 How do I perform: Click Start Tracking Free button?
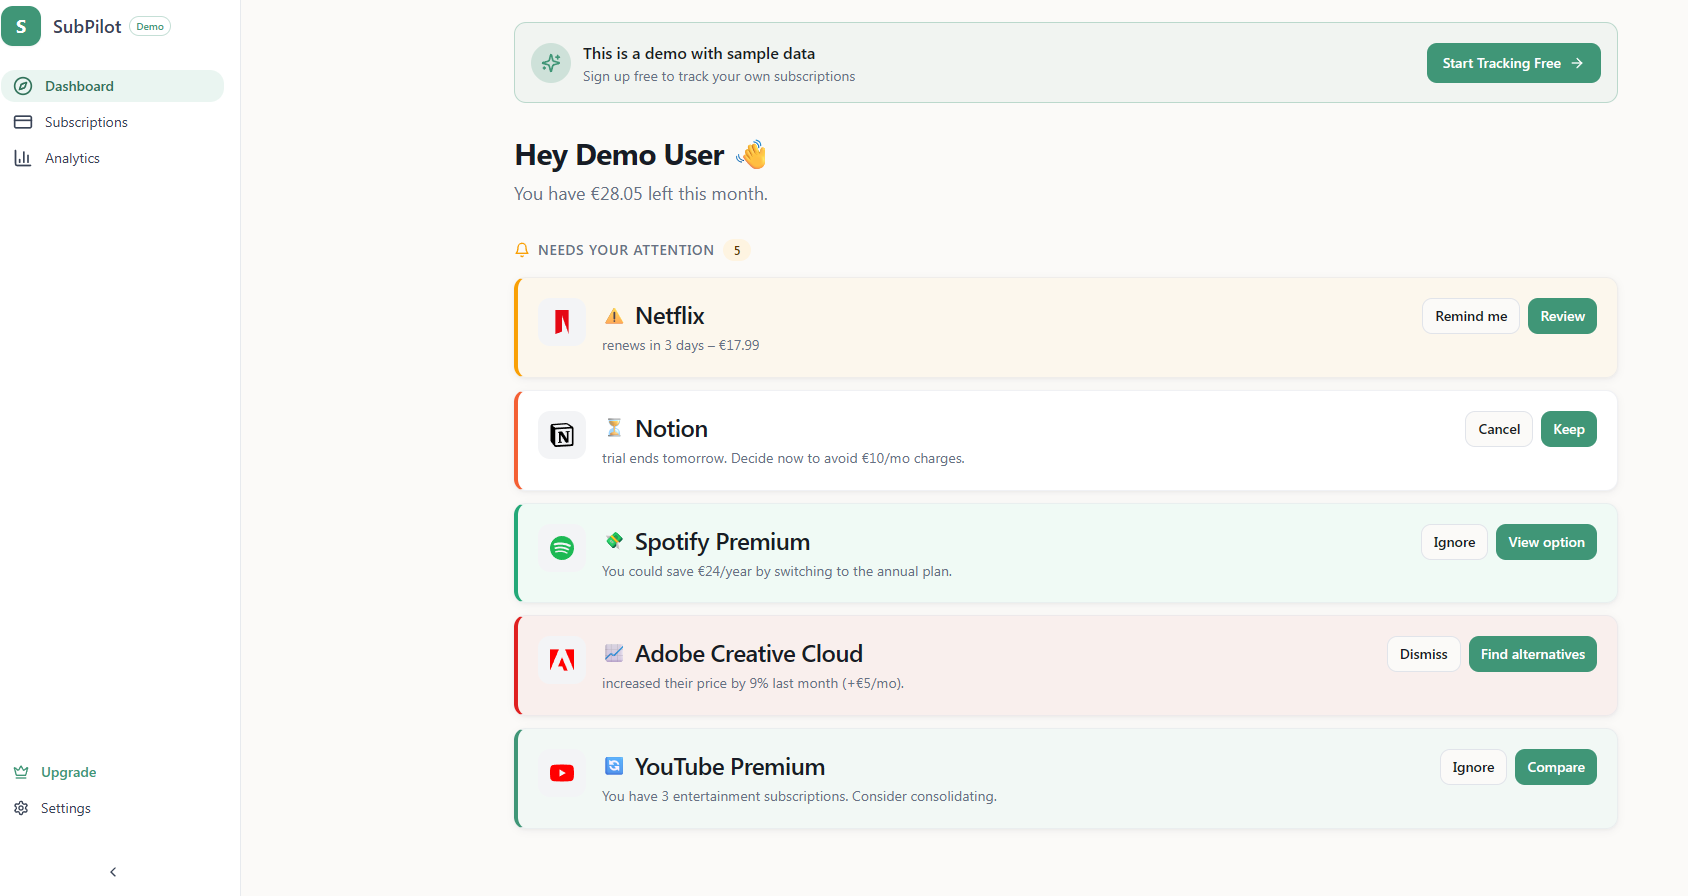pos(1513,63)
